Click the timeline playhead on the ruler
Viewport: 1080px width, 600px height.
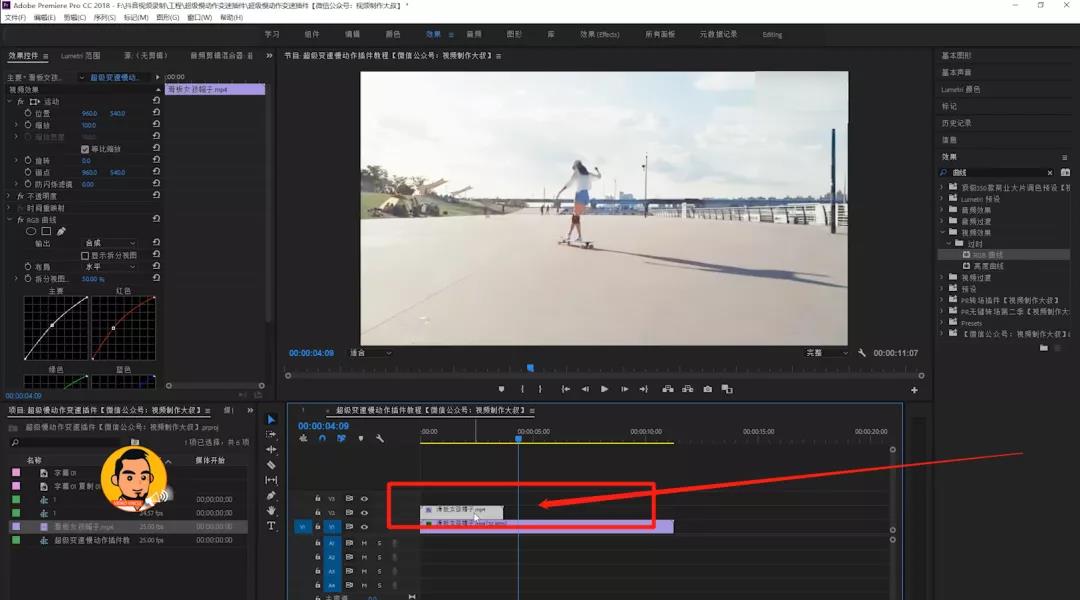(x=519, y=439)
